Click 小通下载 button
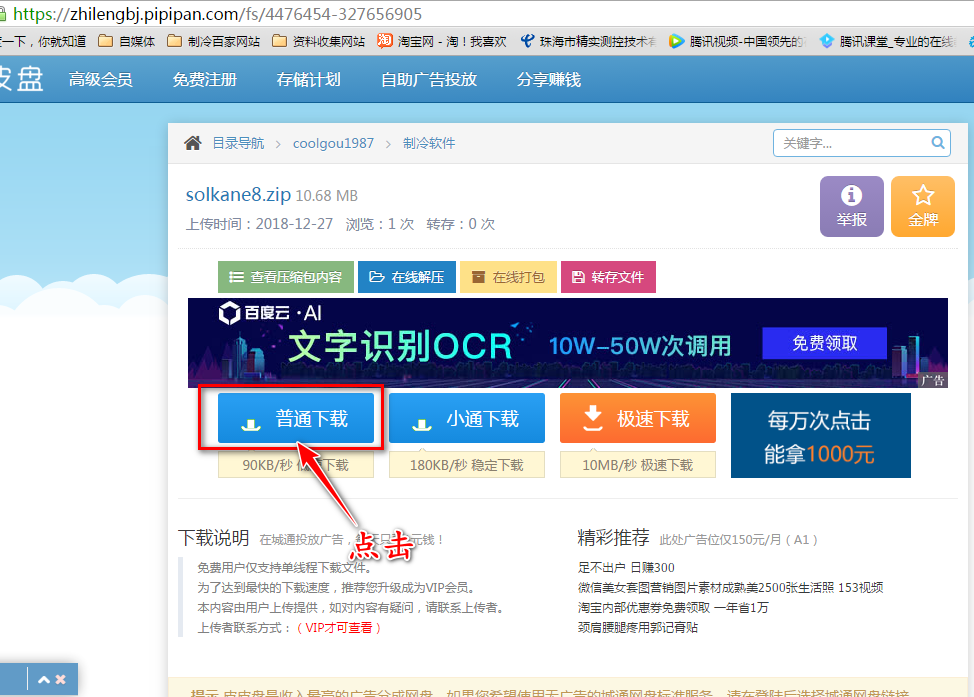Viewport: 974px width, 697px height. (467, 418)
